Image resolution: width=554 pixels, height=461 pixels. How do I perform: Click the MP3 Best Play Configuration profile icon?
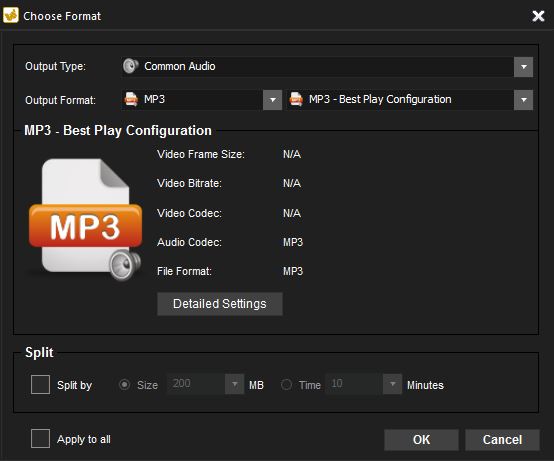tap(296, 99)
